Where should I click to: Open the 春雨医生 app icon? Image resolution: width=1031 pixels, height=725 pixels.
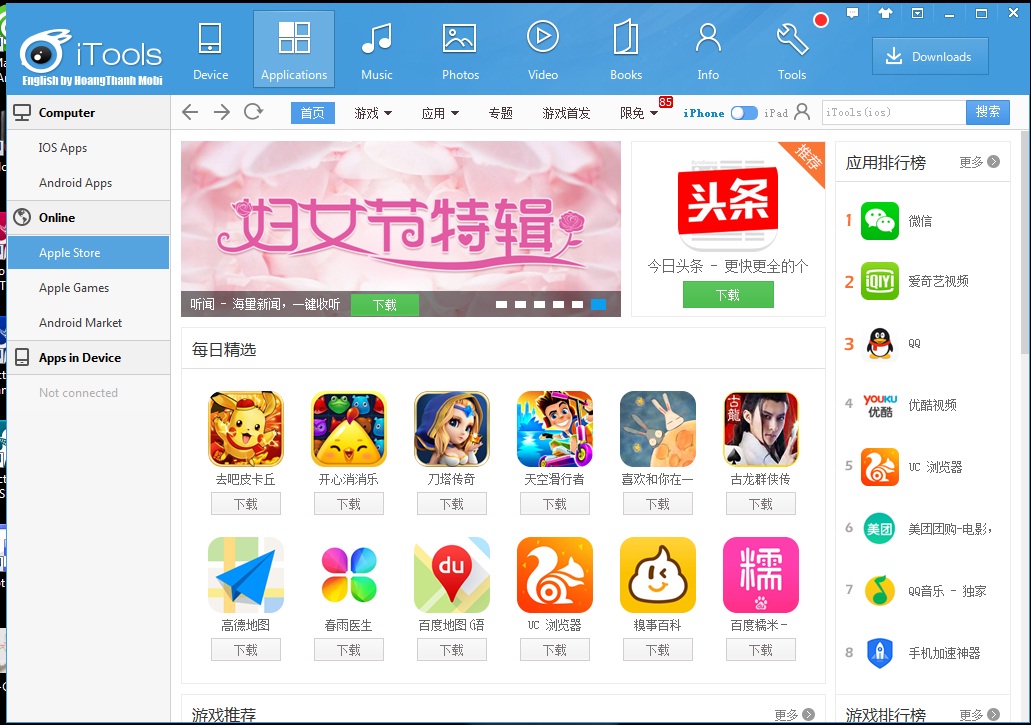(x=348, y=575)
